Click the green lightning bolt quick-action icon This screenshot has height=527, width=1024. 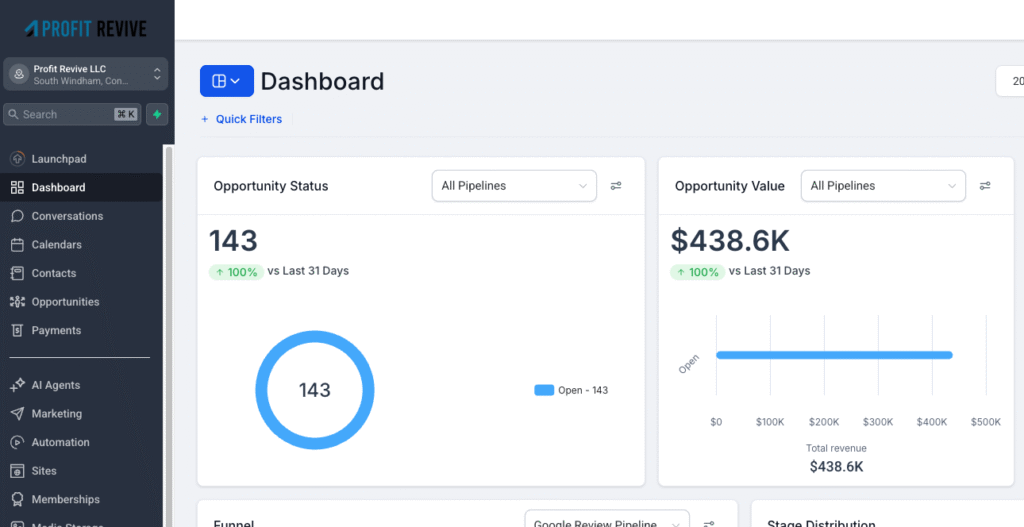tap(157, 114)
